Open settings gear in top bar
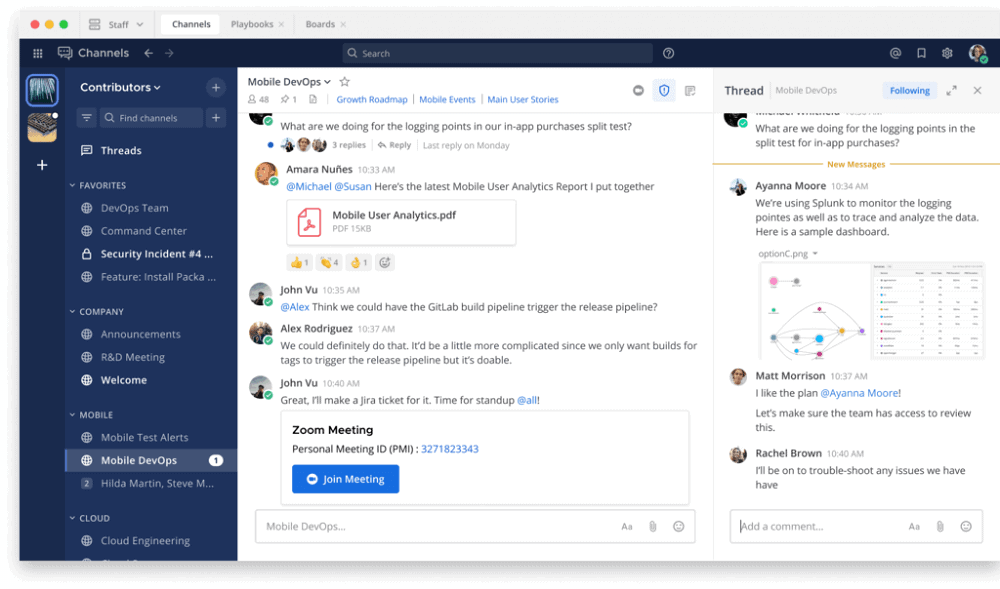Viewport: 1000px width, 589px height. click(947, 54)
